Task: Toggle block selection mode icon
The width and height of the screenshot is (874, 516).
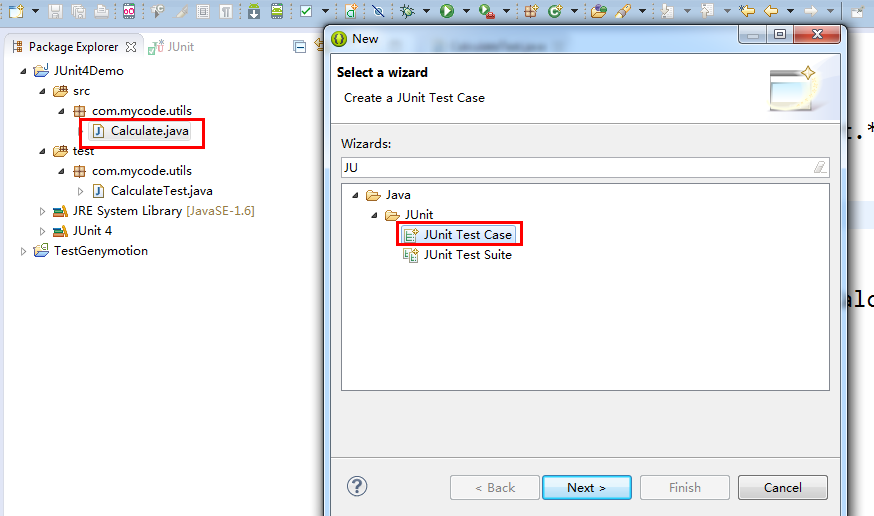Action: point(203,11)
